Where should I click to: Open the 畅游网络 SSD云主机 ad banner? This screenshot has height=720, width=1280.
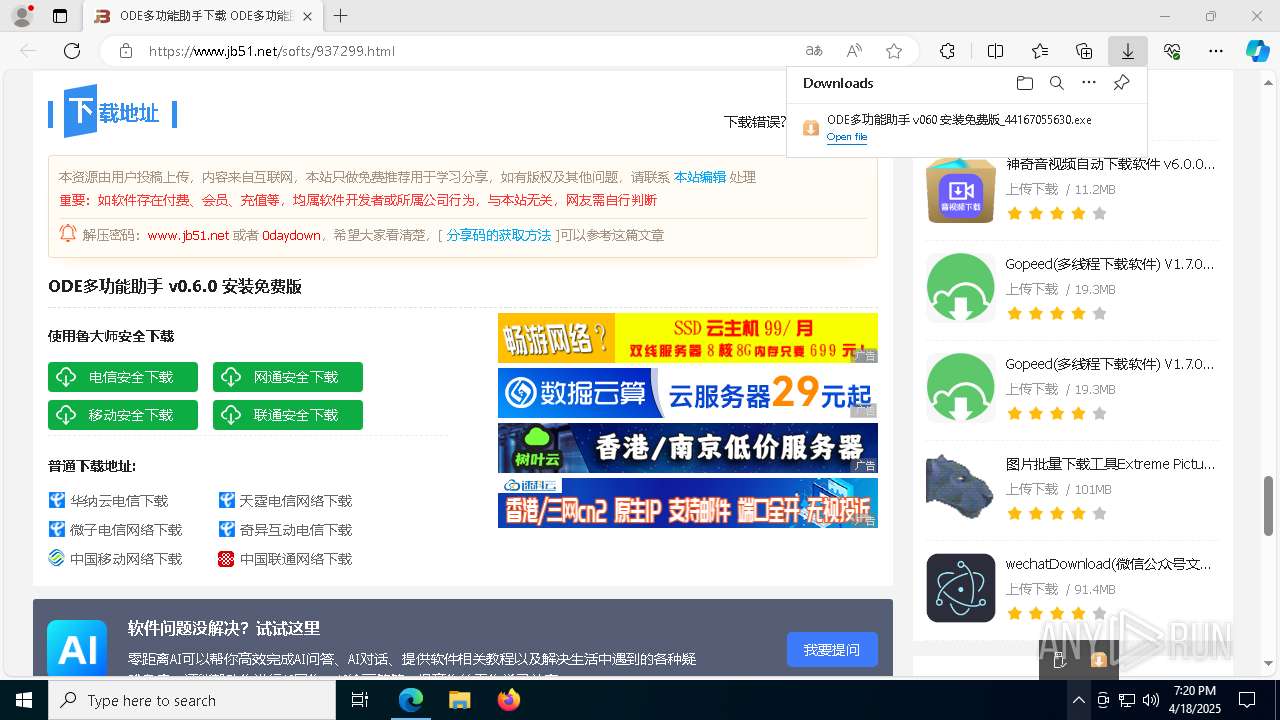pyautogui.click(x=688, y=338)
